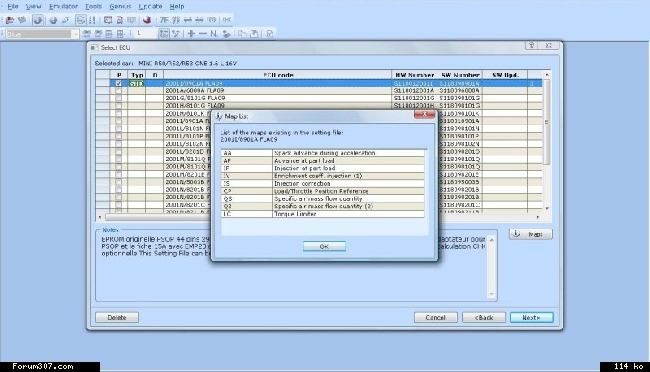Click the Notes box scrollbar up arrow
Image resolution: width=650 pixels, height=372 pixels.
point(492,240)
